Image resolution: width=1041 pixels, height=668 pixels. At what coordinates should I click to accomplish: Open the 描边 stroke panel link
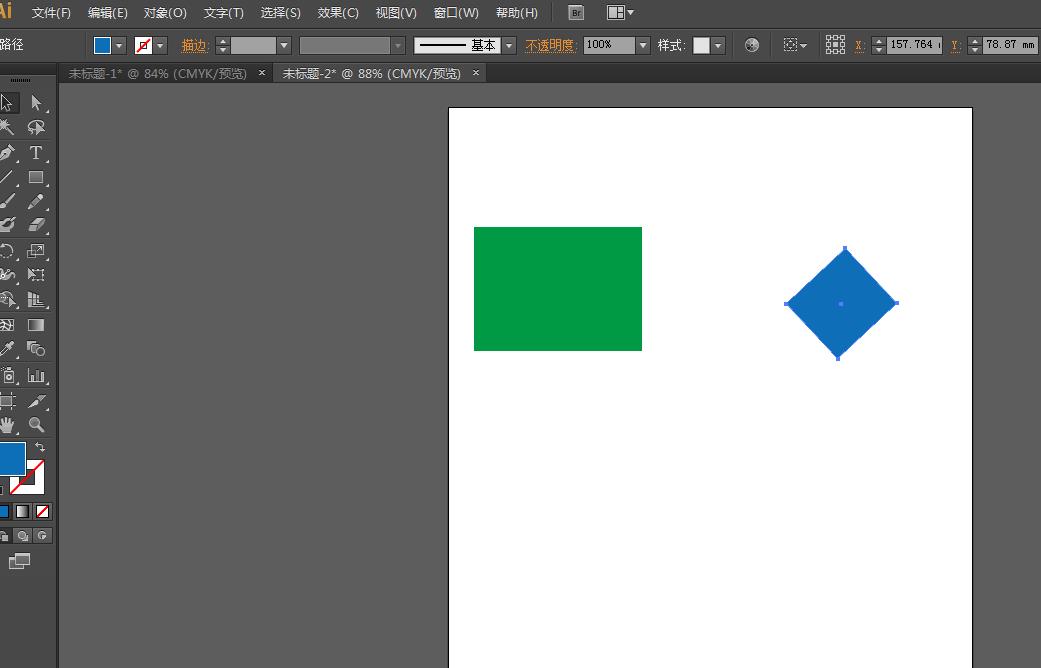(x=195, y=45)
